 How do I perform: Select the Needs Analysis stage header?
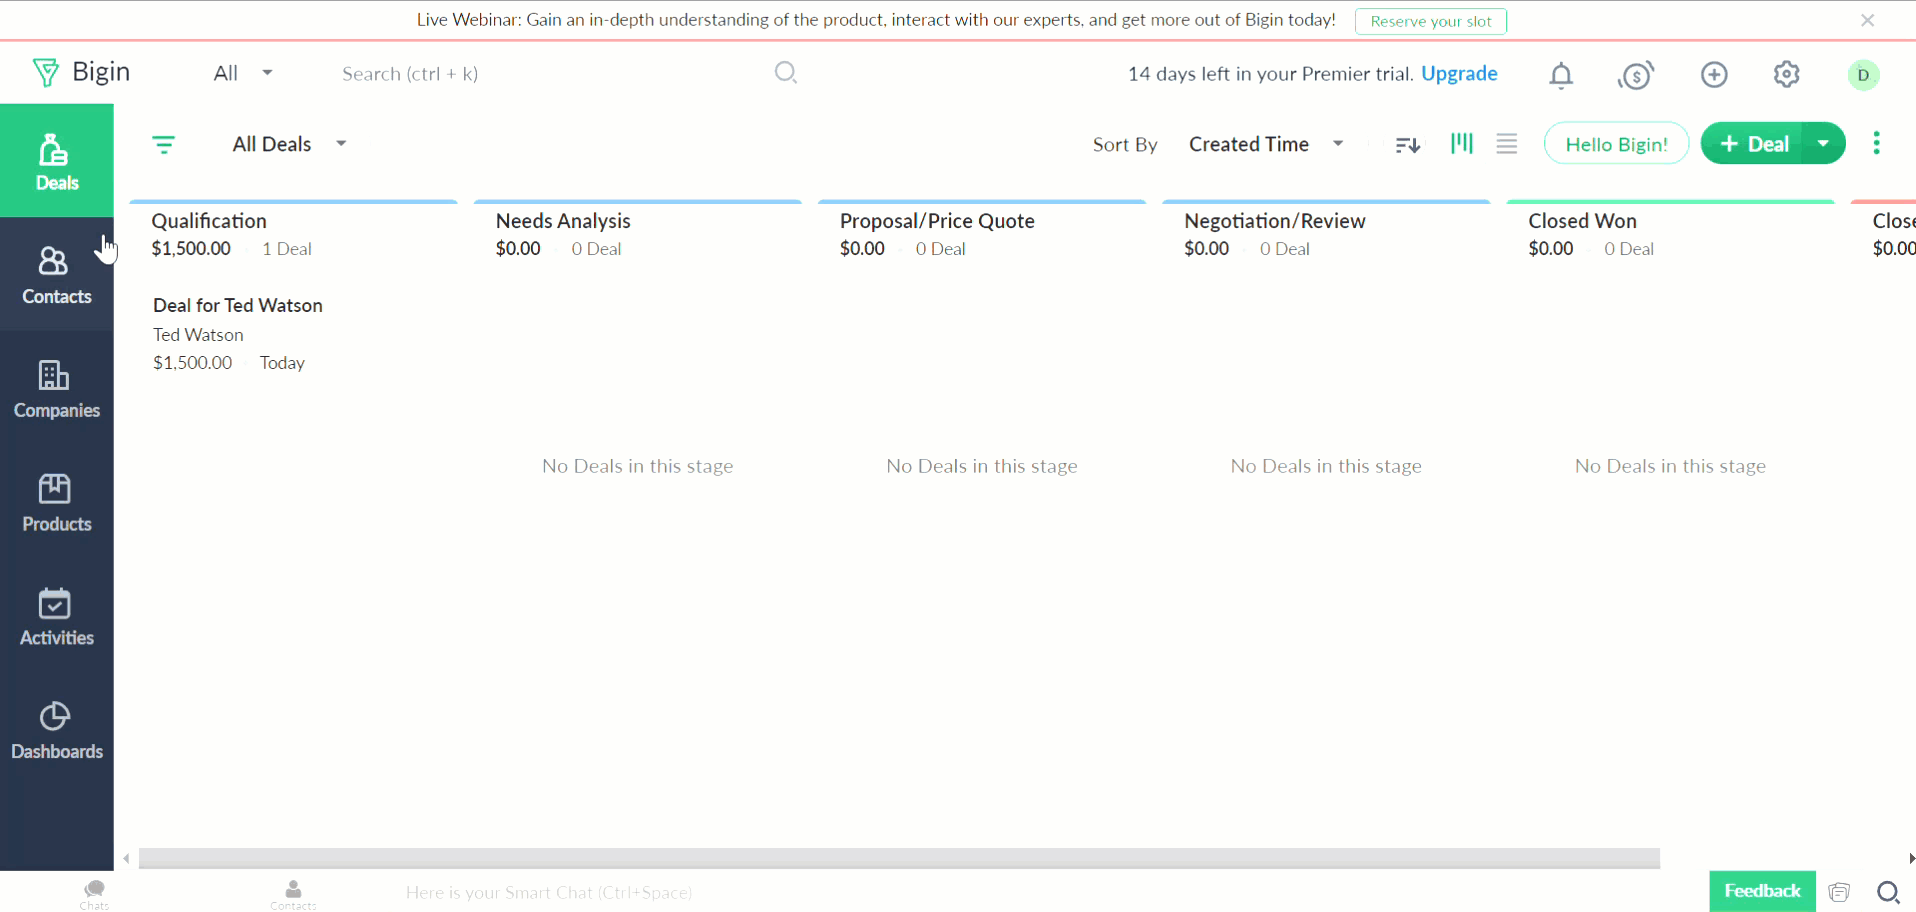563,221
